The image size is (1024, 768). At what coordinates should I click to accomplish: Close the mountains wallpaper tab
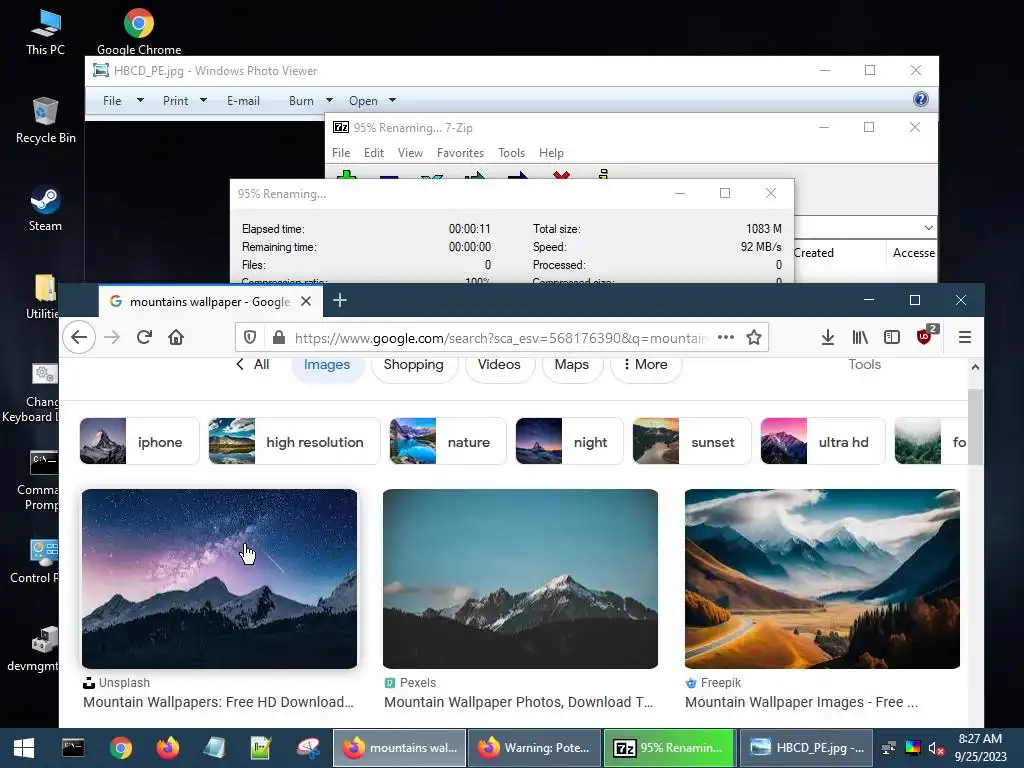[306, 301]
